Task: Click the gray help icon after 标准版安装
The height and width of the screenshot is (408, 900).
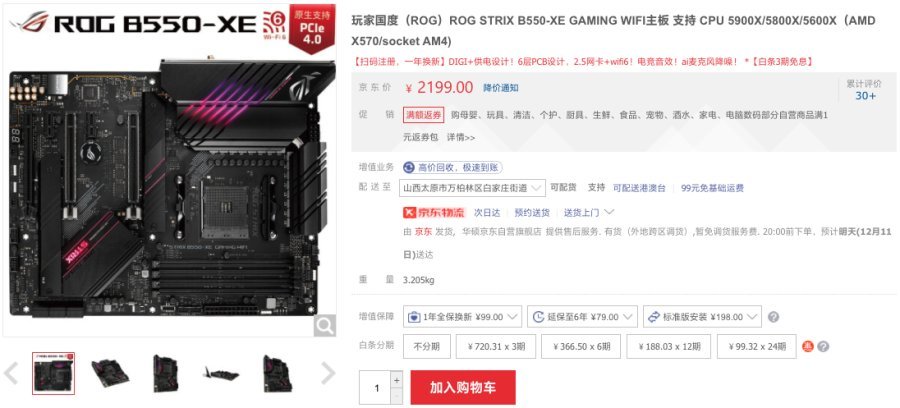Action: [774, 317]
